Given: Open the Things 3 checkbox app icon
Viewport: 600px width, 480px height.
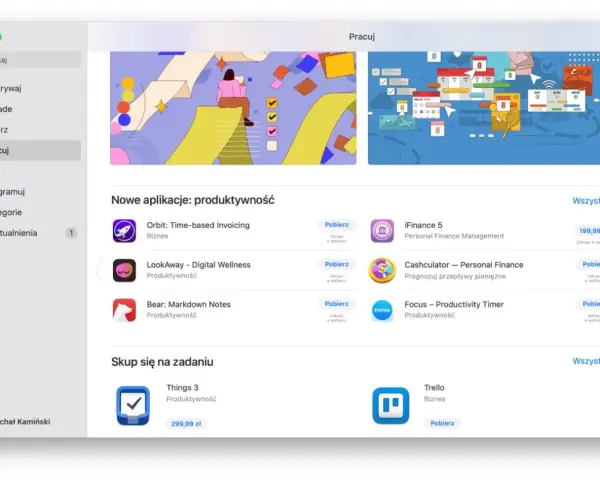Looking at the screenshot, I should point(133,406).
